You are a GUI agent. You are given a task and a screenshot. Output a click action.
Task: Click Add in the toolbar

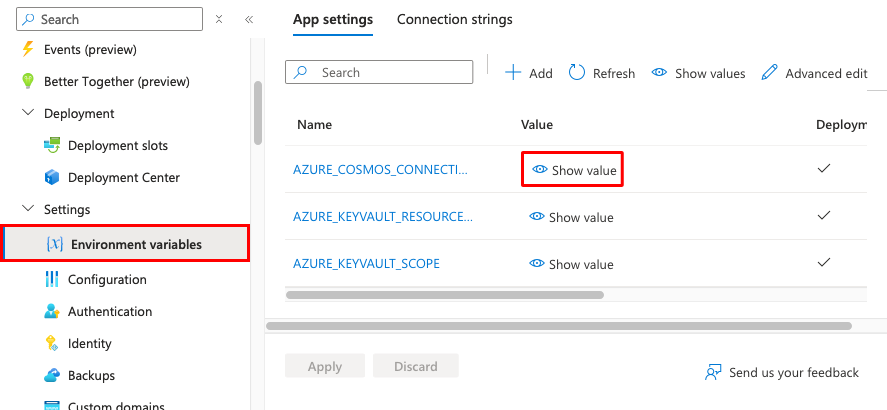pyautogui.click(x=529, y=73)
